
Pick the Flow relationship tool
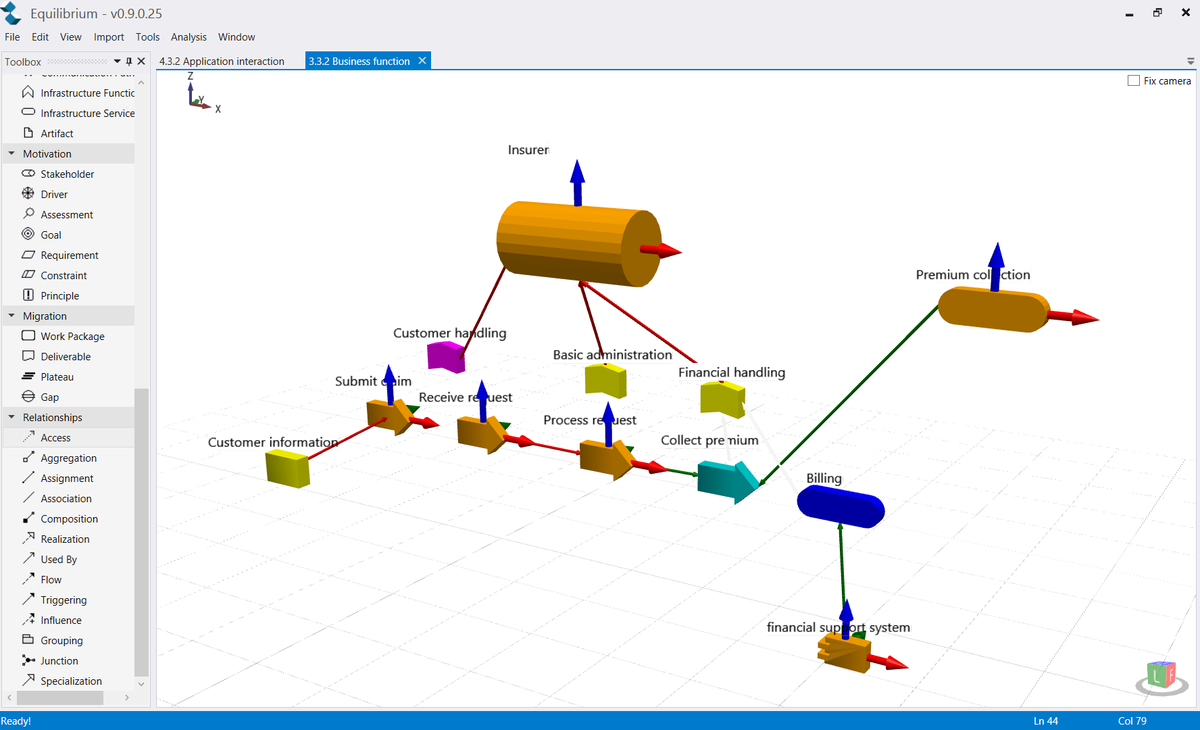point(41,580)
